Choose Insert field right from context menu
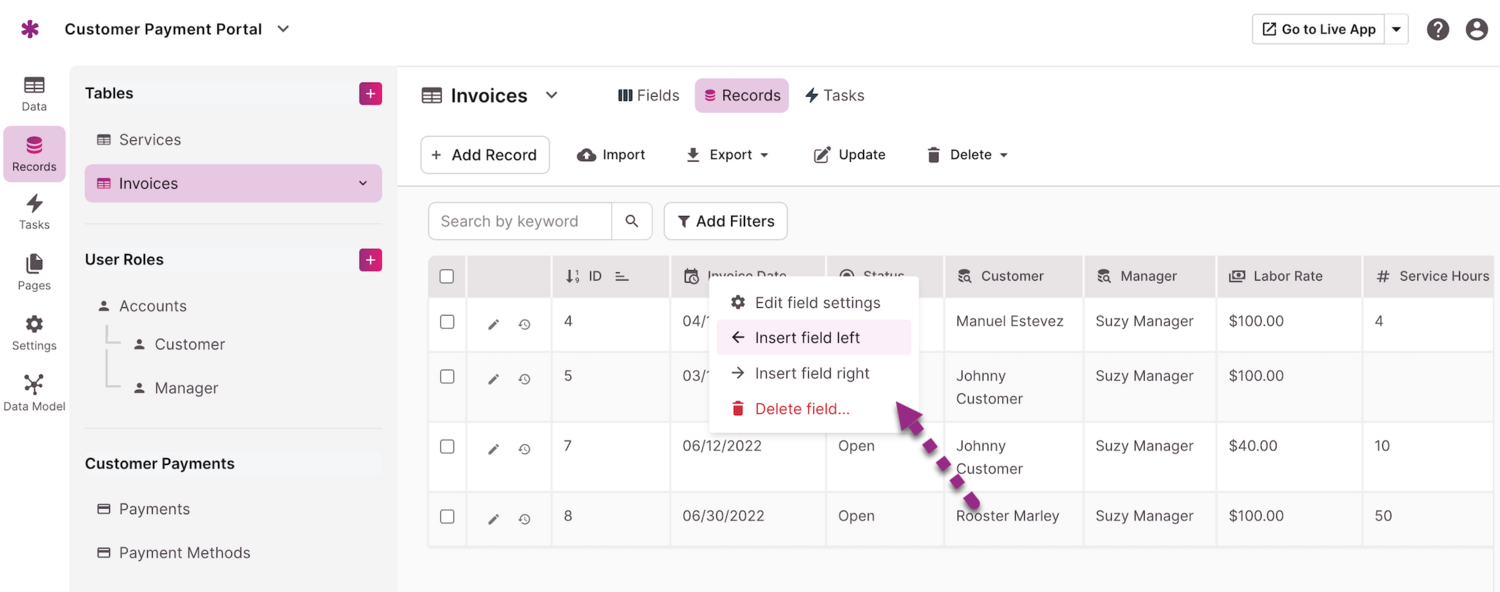This screenshot has width=1500, height=592. click(811, 373)
